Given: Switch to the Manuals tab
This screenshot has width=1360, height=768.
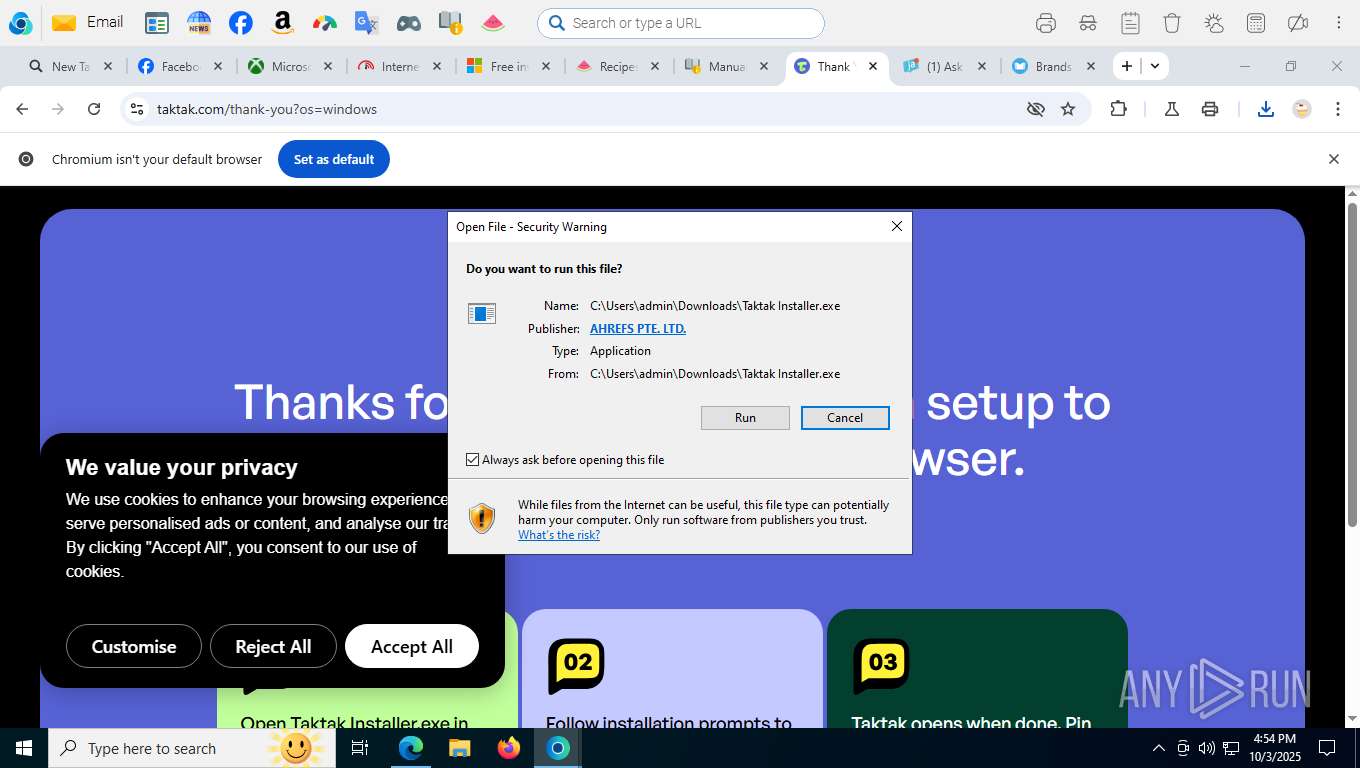Looking at the screenshot, I should [x=726, y=66].
